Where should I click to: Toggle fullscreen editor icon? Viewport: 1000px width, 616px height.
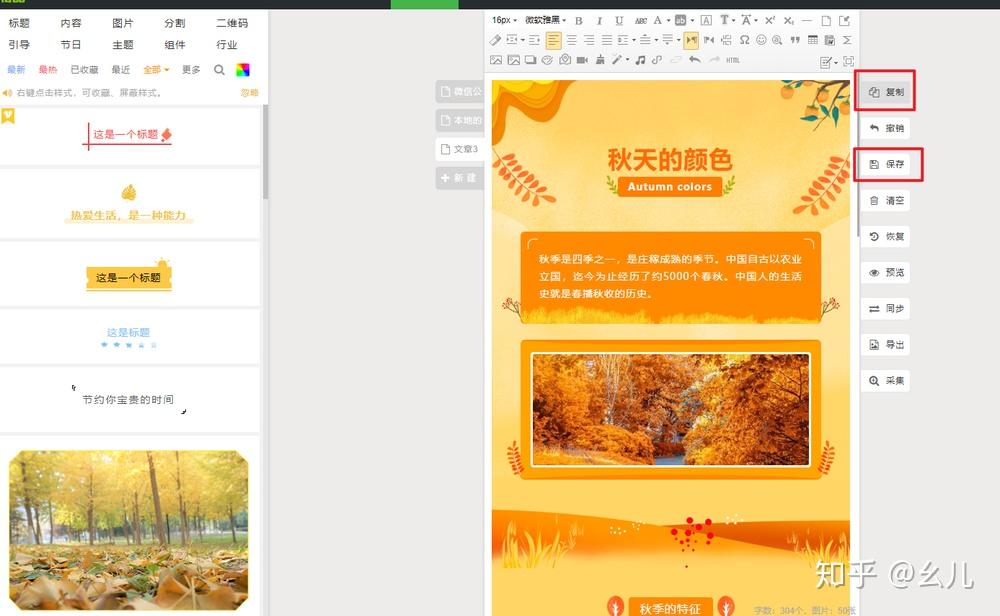(848, 61)
